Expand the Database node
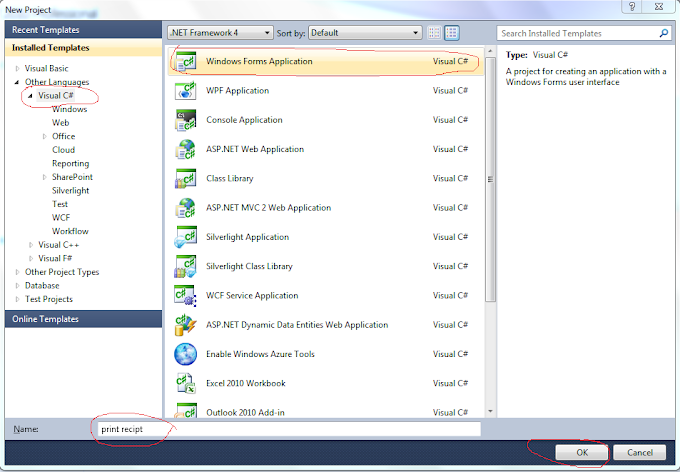 coord(17,286)
